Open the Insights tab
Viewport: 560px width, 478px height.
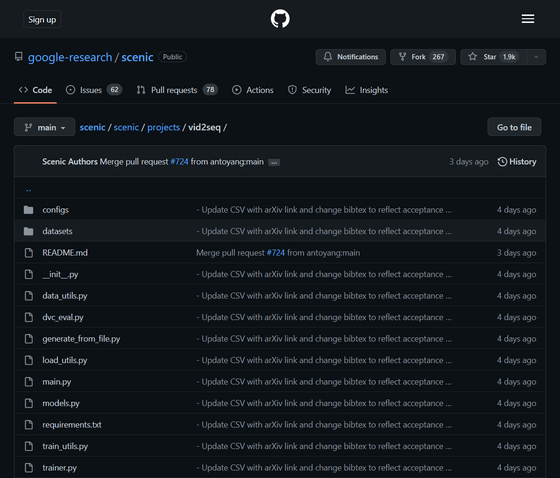coord(366,90)
